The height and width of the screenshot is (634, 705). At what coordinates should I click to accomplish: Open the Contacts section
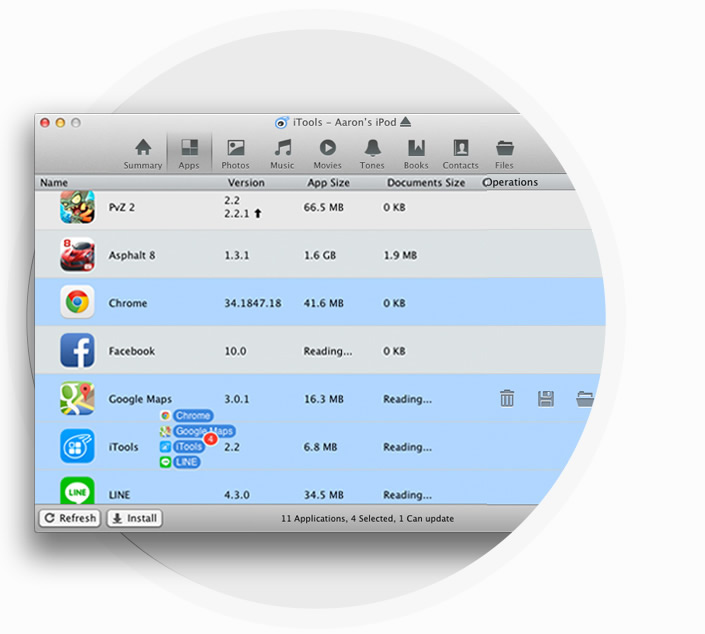coord(460,153)
